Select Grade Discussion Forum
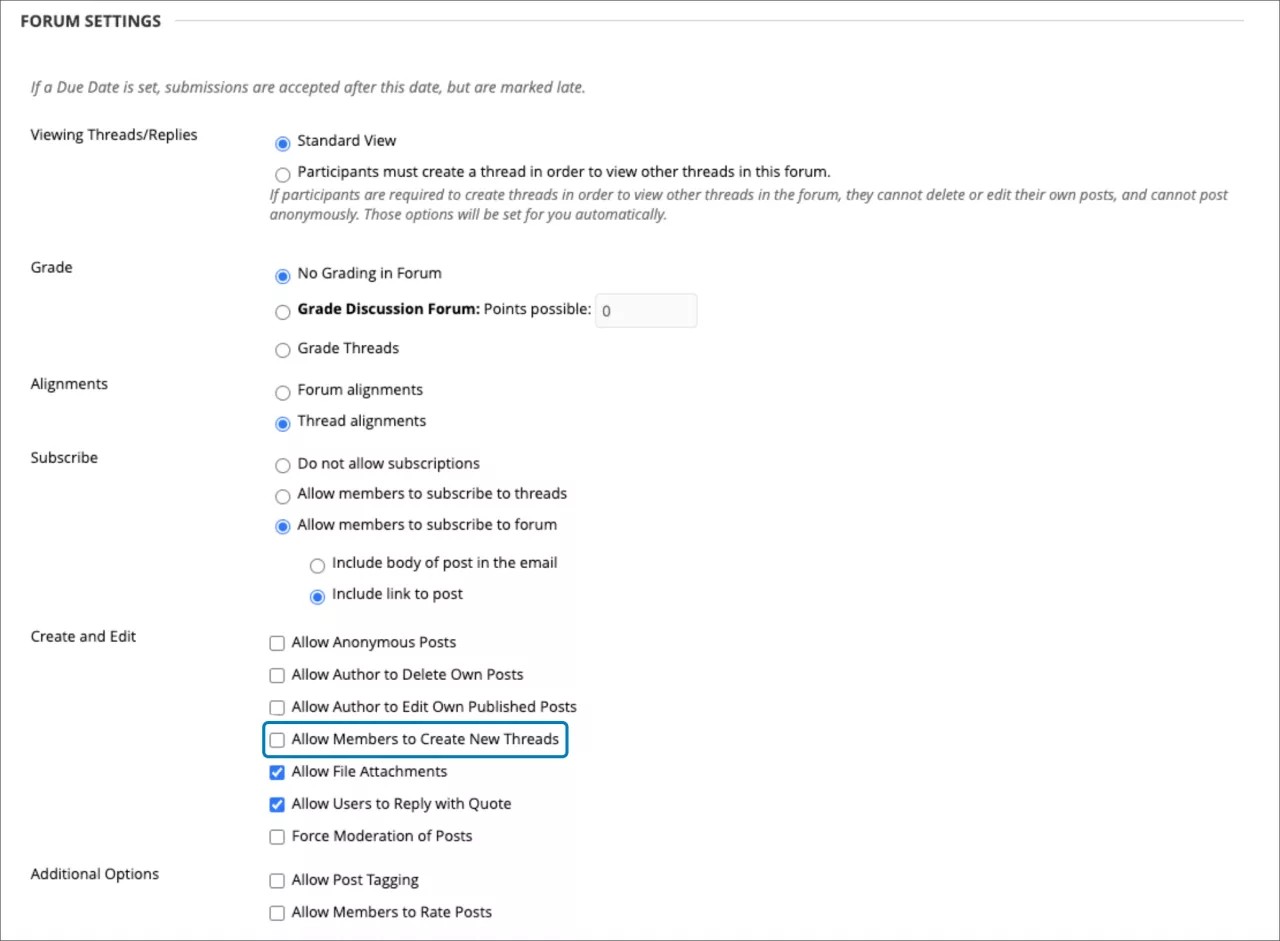Image resolution: width=1280 pixels, height=941 pixels. 282,311
